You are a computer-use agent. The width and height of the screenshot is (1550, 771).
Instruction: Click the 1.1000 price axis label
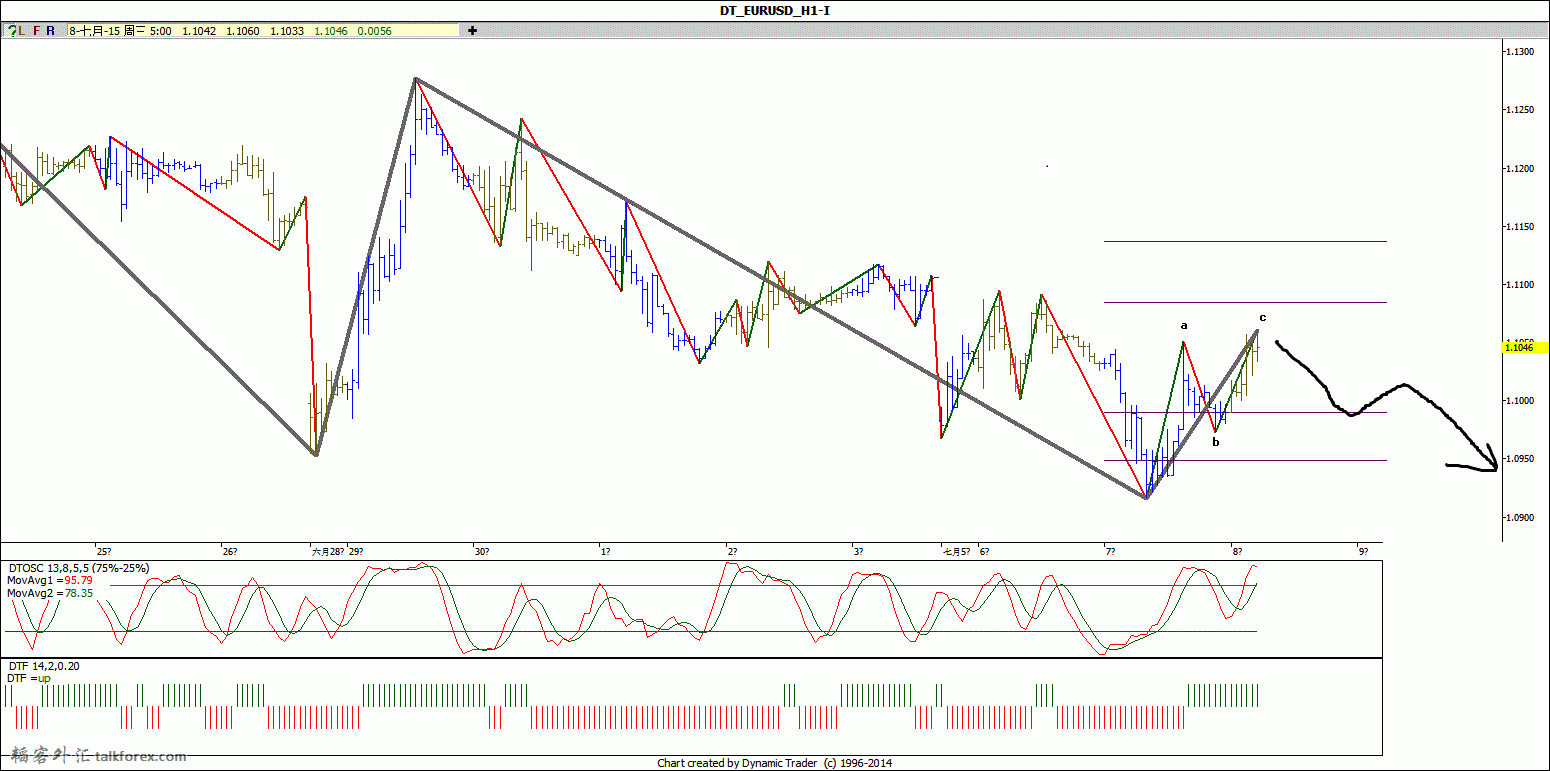[1521, 401]
